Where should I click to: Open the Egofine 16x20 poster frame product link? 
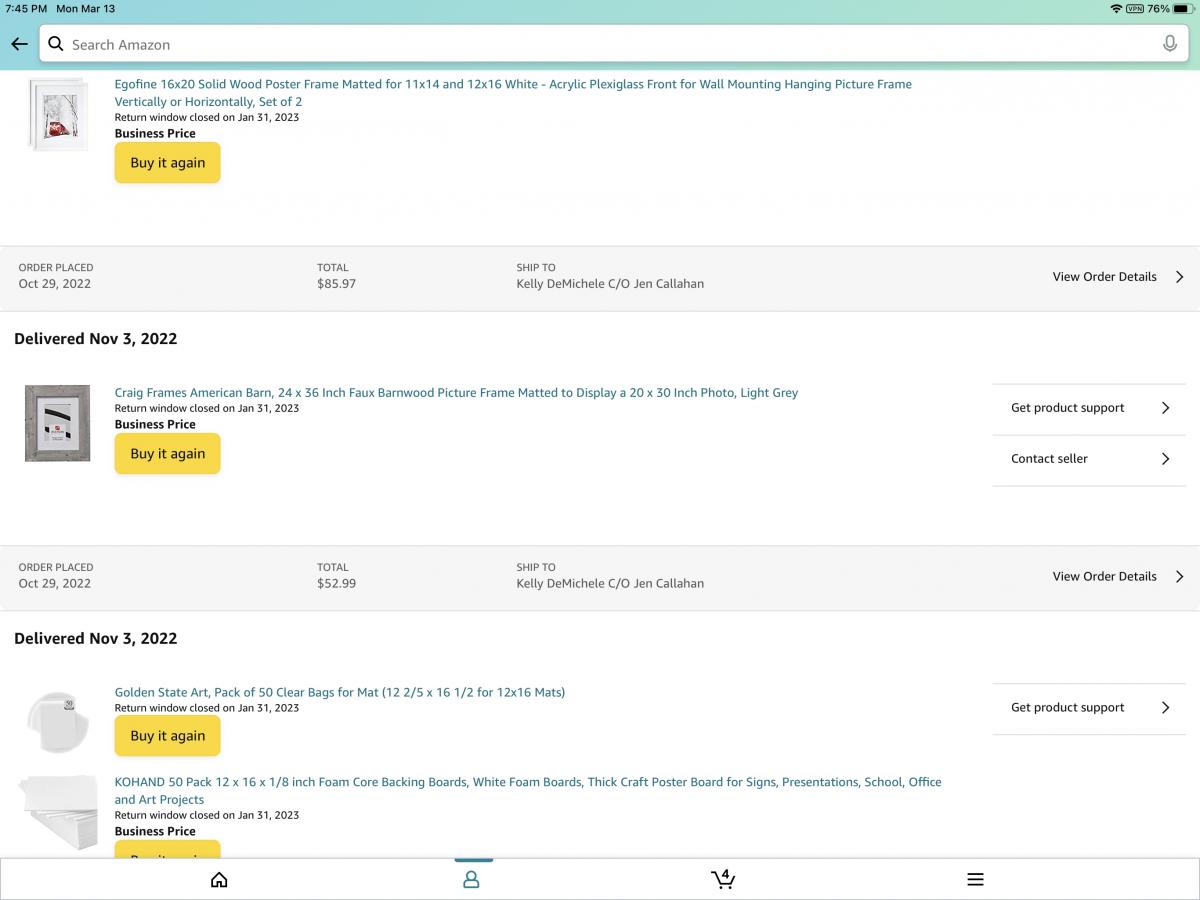click(x=513, y=93)
